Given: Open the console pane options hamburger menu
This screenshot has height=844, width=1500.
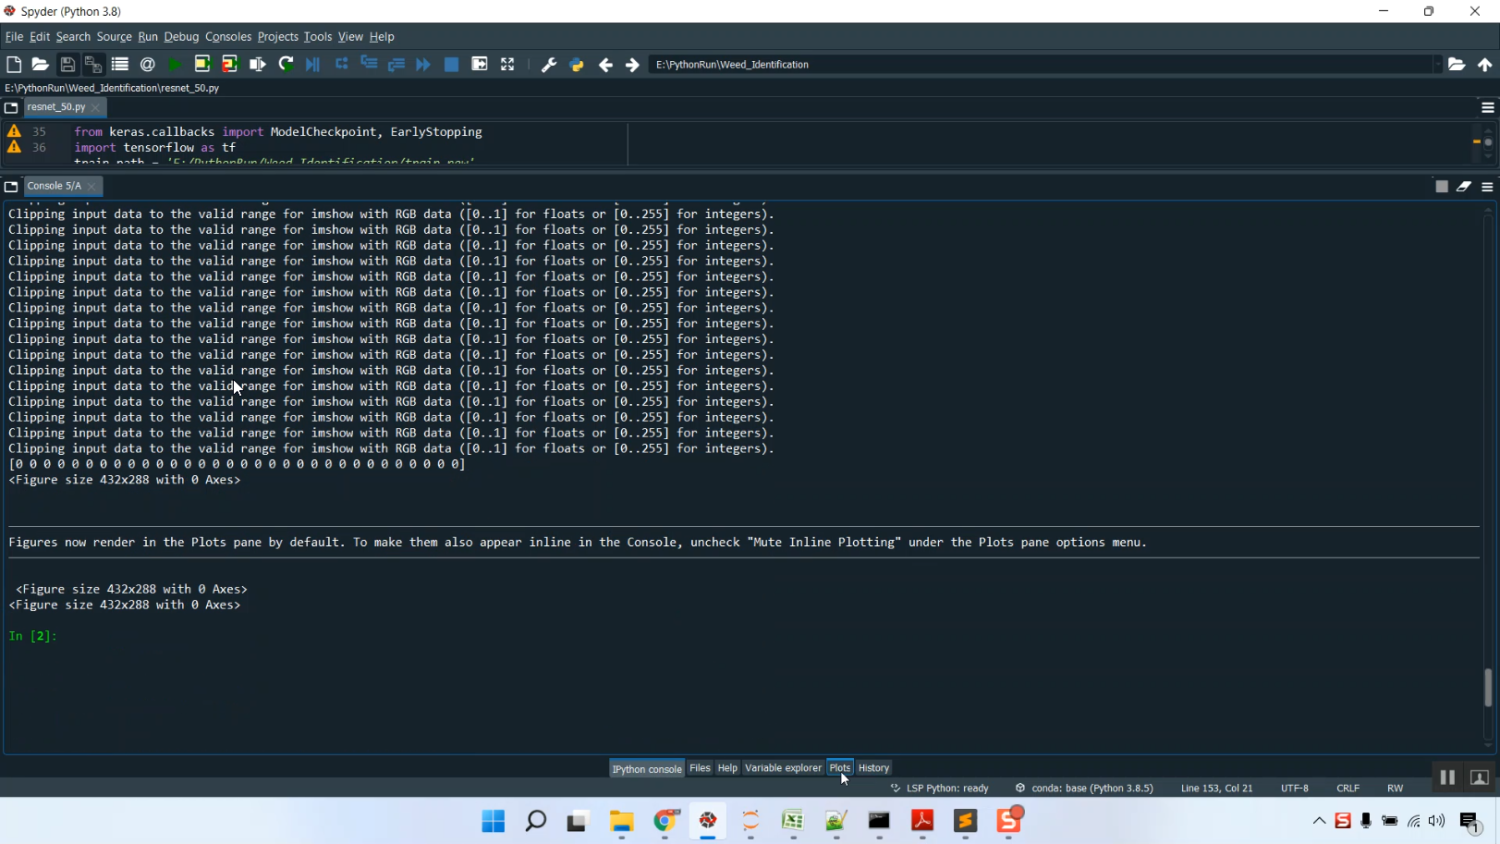Looking at the screenshot, I should 1487,186.
